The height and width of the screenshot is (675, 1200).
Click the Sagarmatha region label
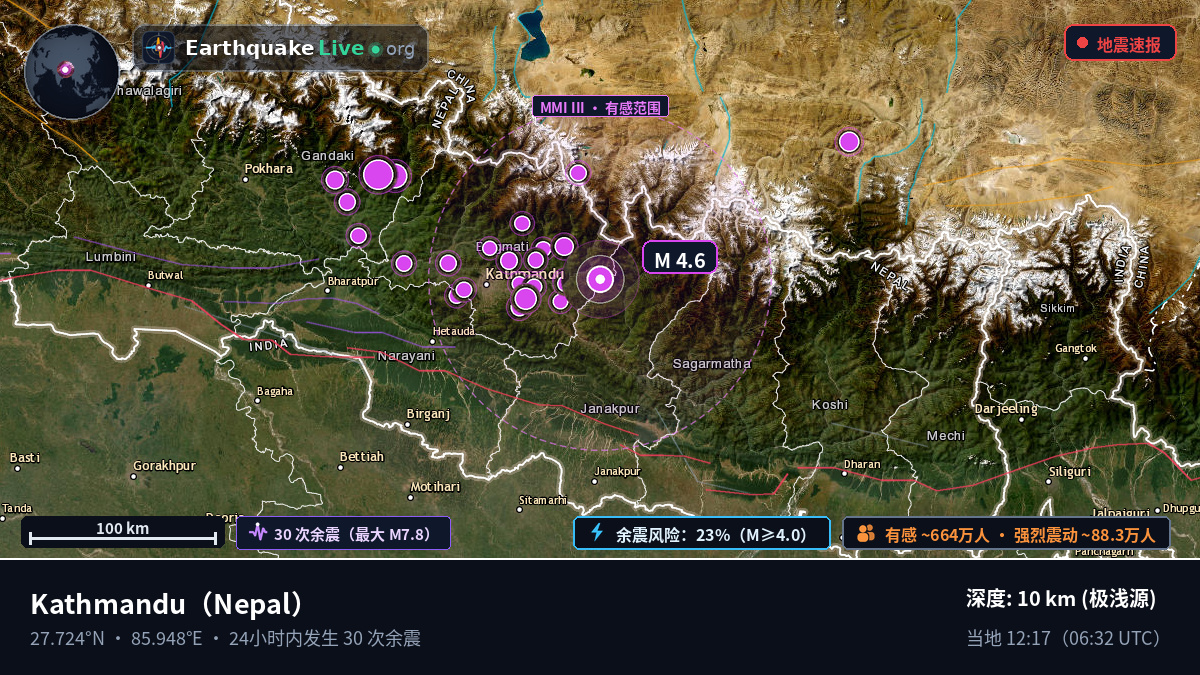point(711,363)
